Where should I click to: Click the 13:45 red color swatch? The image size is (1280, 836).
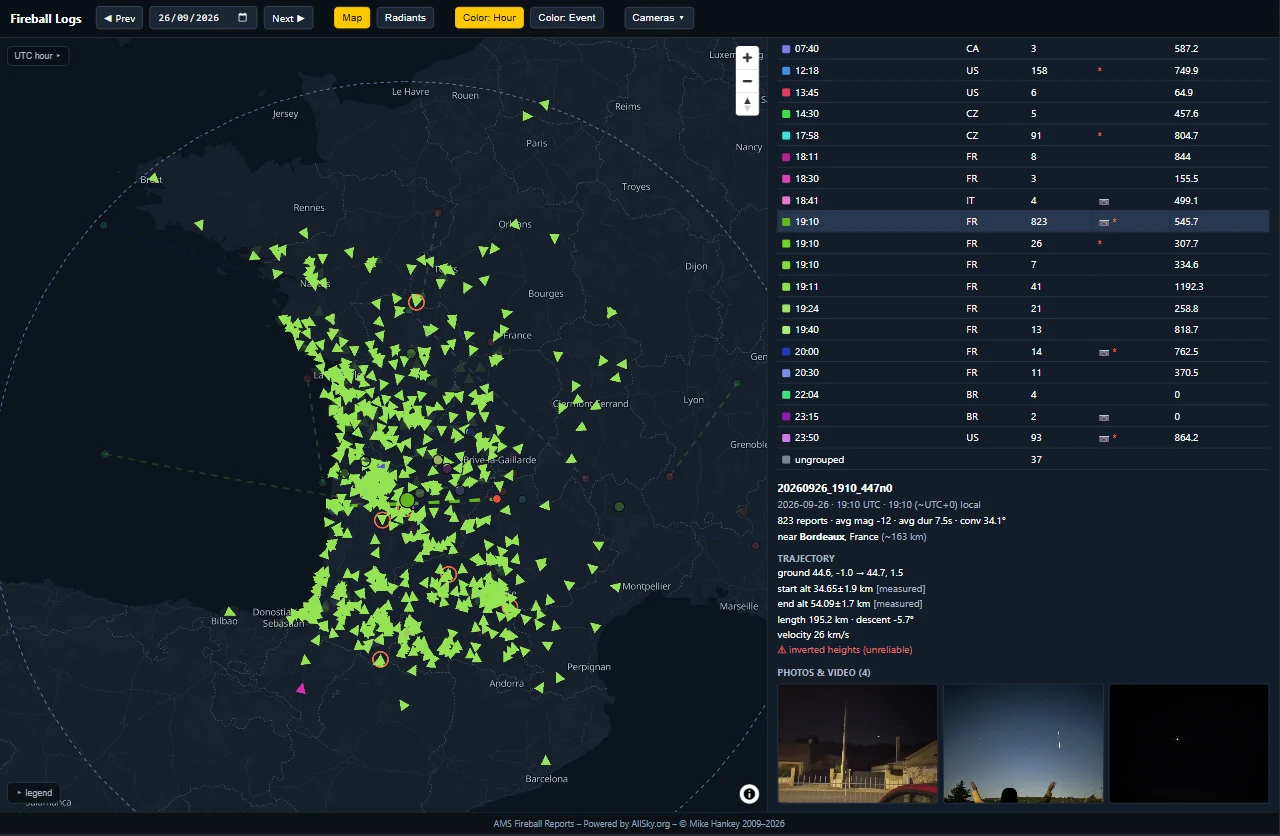(786, 93)
